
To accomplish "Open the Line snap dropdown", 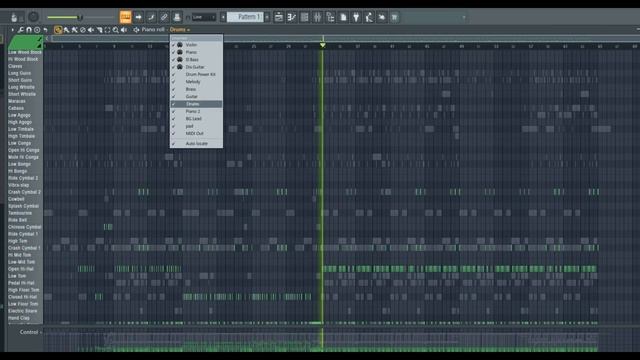I will pyautogui.click(x=204, y=17).
